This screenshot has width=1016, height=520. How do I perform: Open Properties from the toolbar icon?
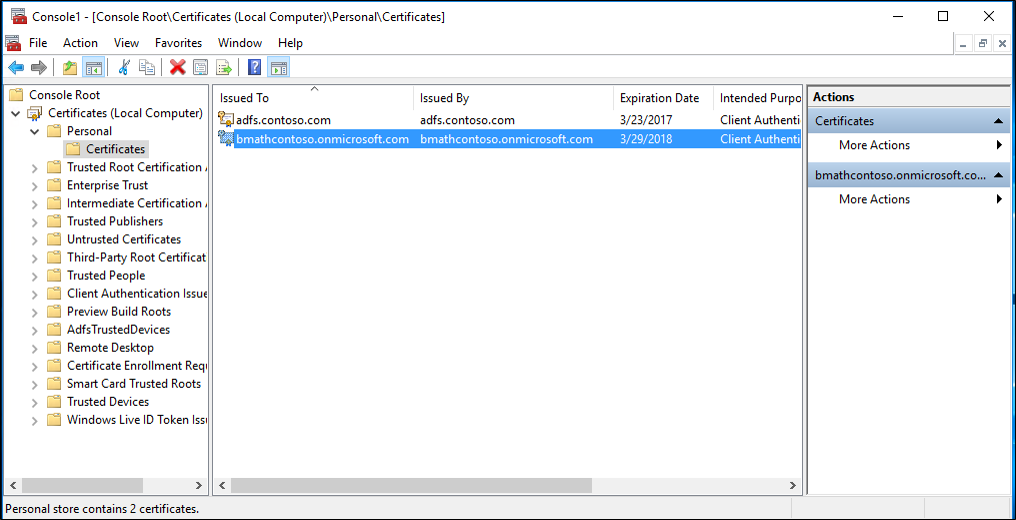200,67
